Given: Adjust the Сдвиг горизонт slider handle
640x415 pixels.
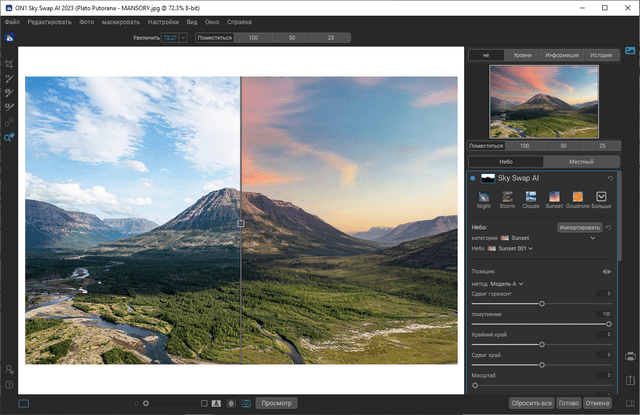Looking at the screenshot, I should pos(542,303).
